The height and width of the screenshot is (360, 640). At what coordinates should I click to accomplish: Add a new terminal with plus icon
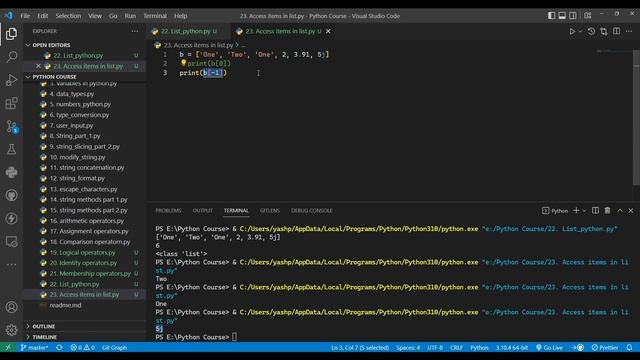click(x=576, y=210)
